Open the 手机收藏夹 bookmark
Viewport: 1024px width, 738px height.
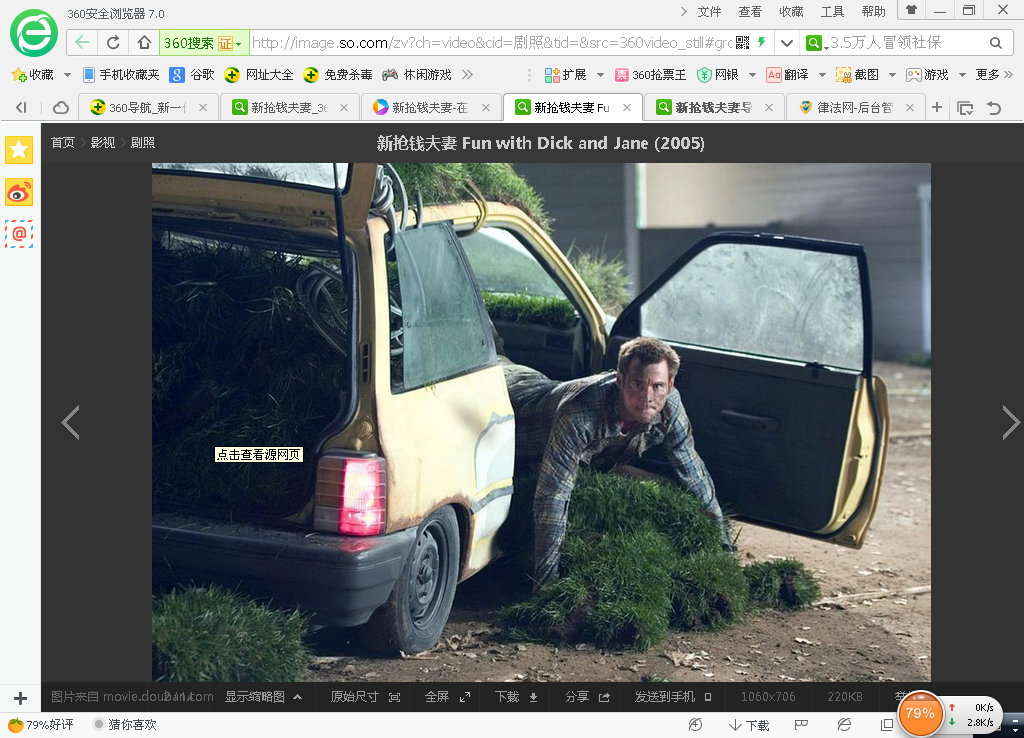(121, 75)
